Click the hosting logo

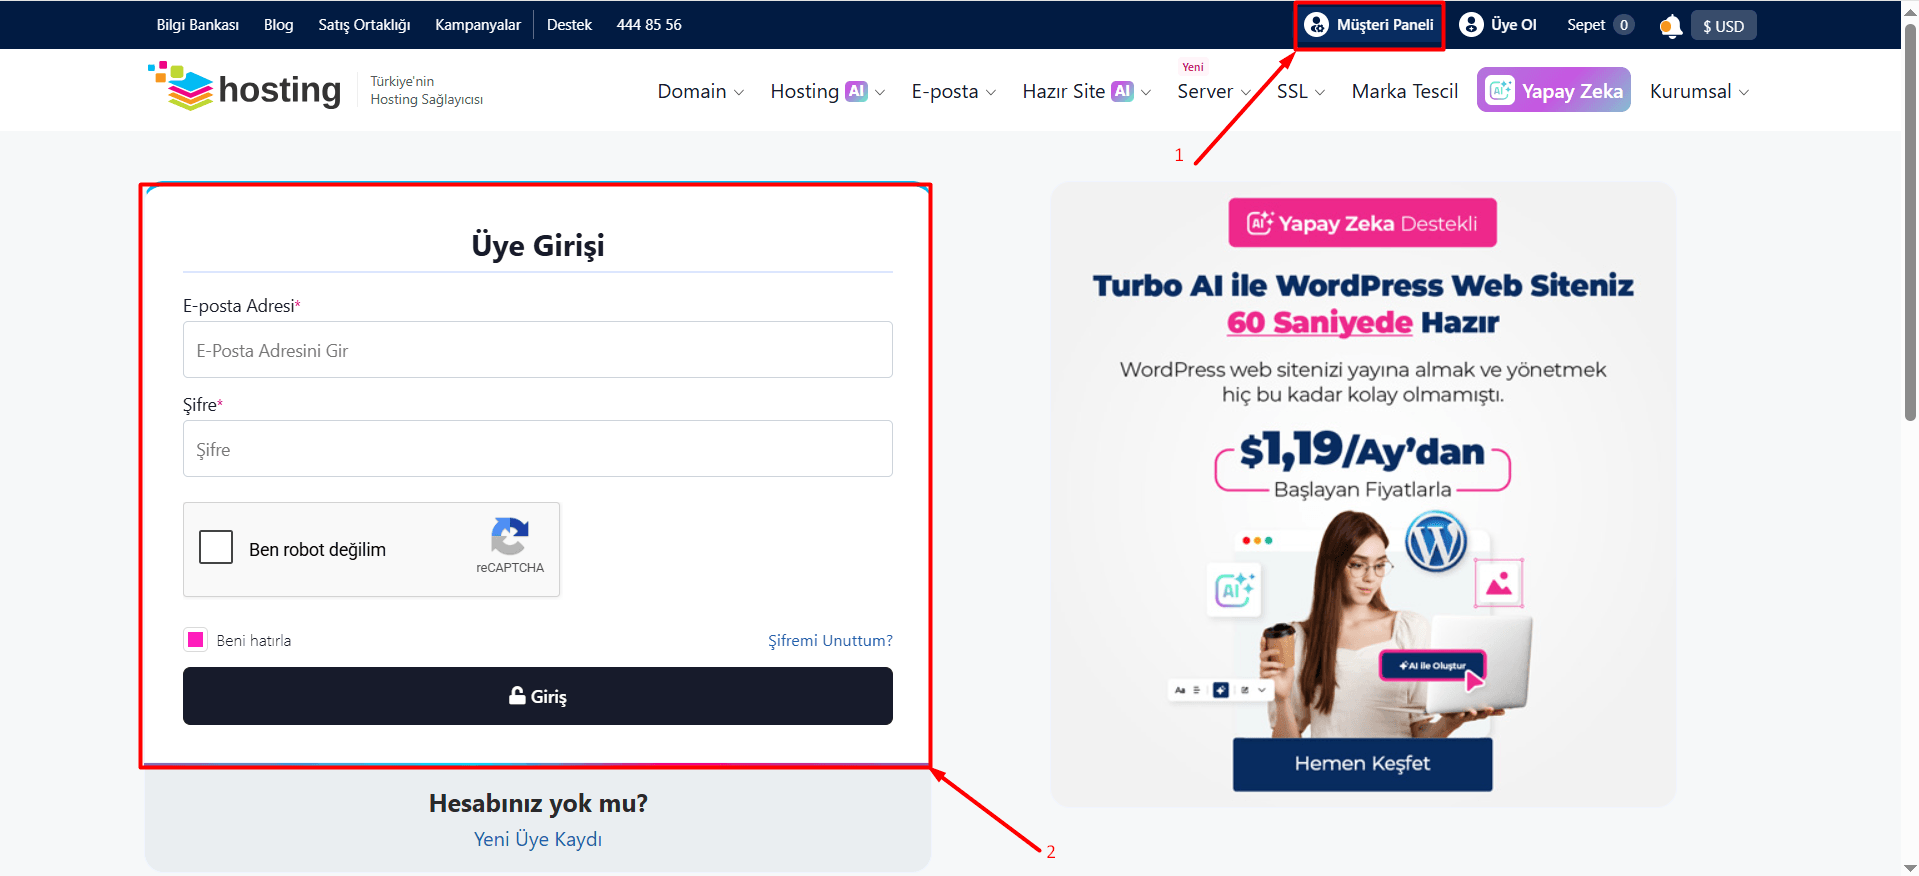[x=245, y=88]
